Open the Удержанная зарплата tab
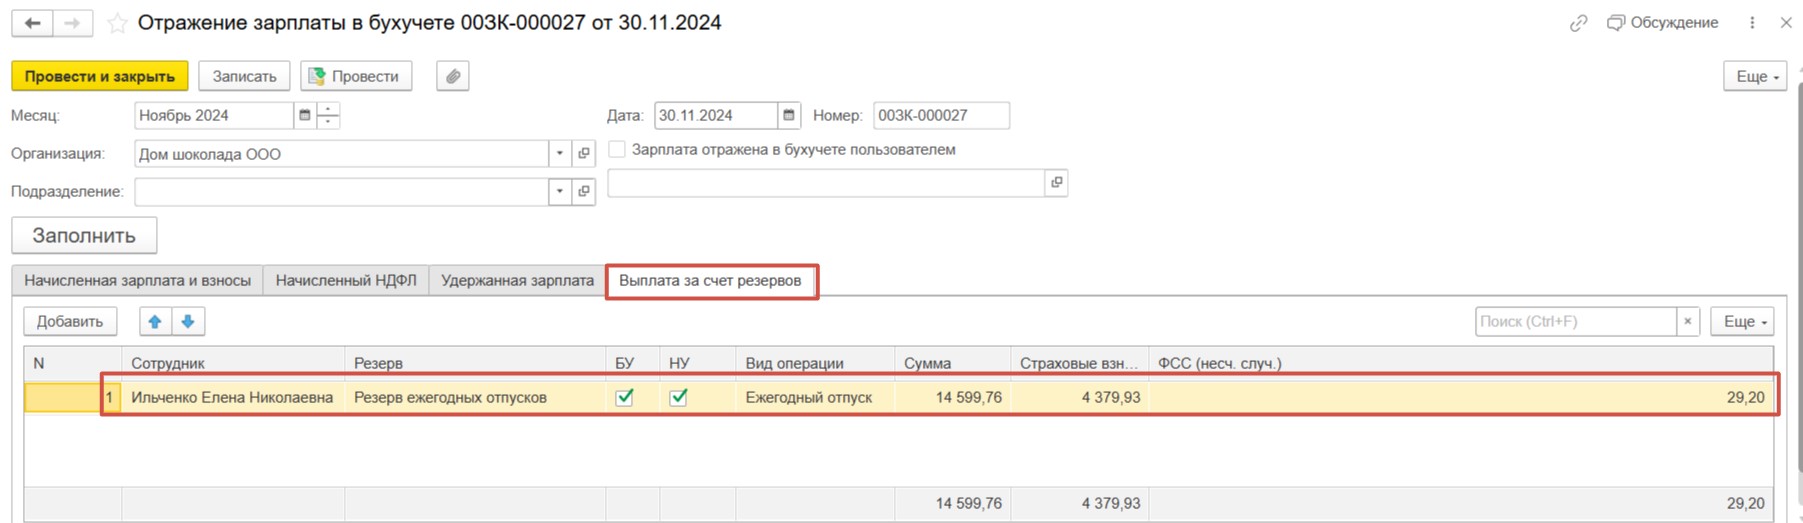This screenshot has height=523, width=1803. [x=517, y=281]
